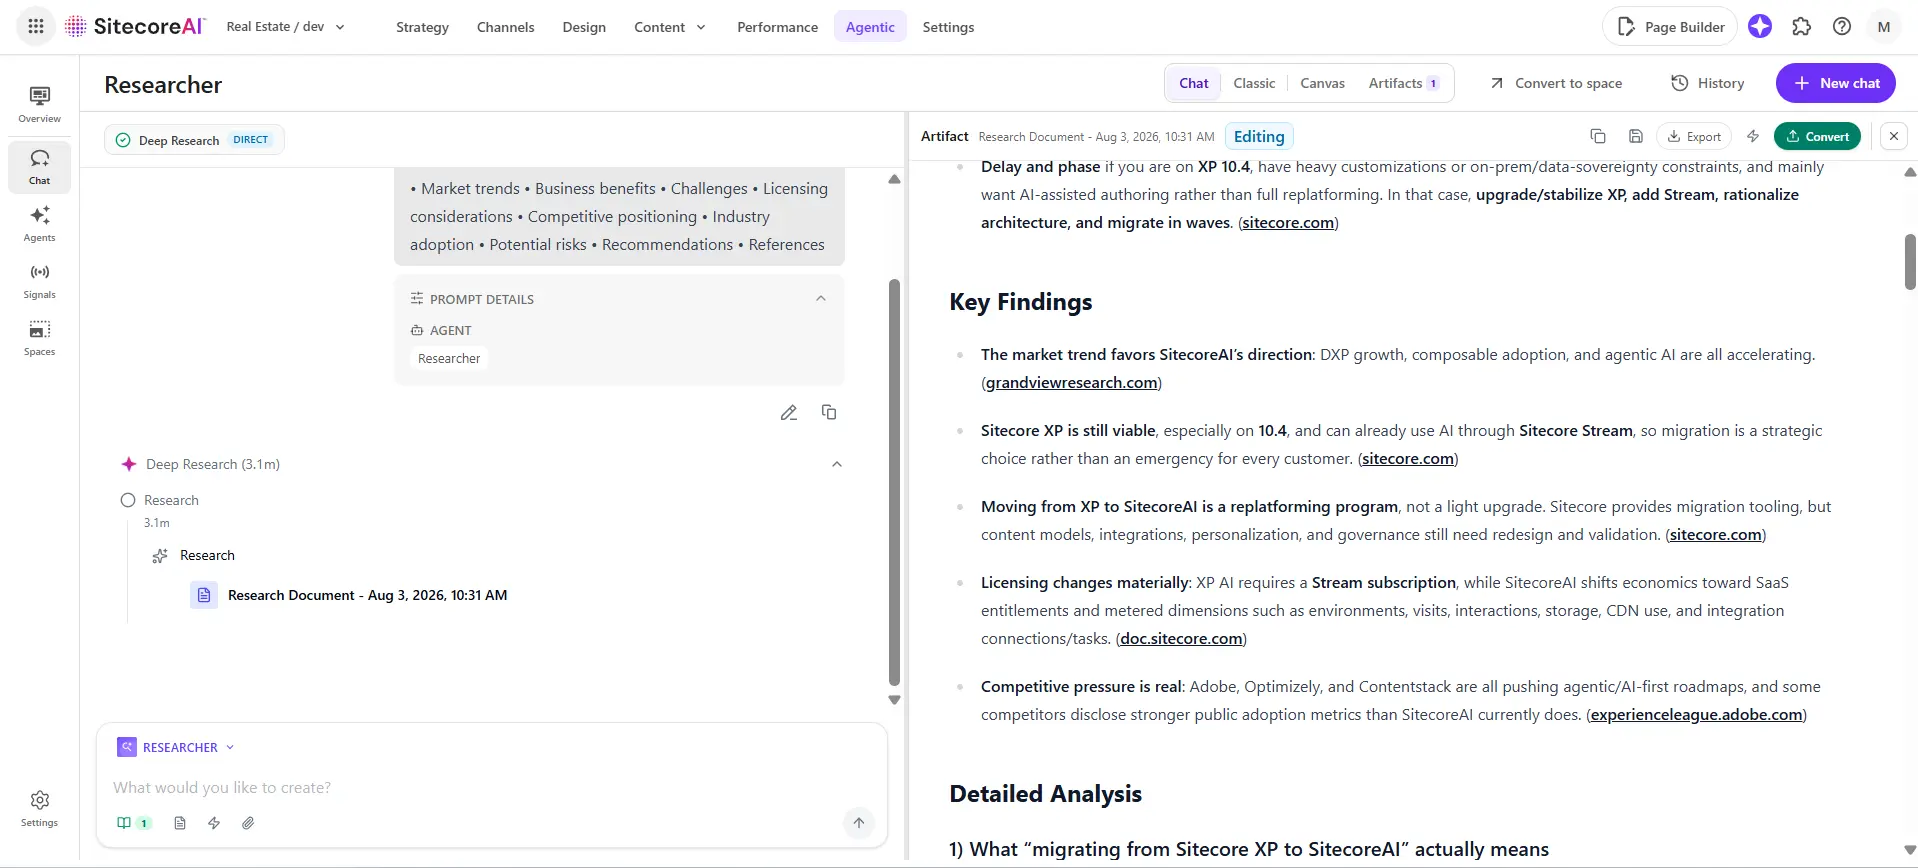Click the document icon in chat input
The height and width of the screenshot is (868, 1918).
pos(180,823)
